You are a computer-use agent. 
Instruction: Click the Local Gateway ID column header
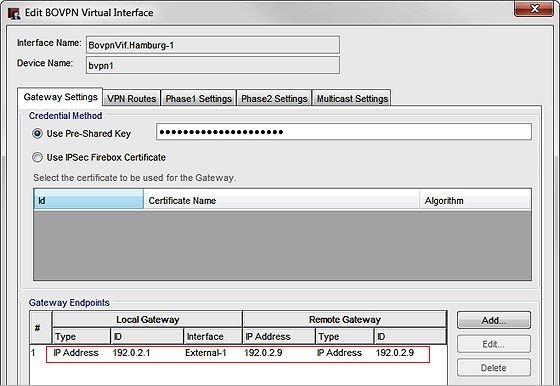pos(148,336)
